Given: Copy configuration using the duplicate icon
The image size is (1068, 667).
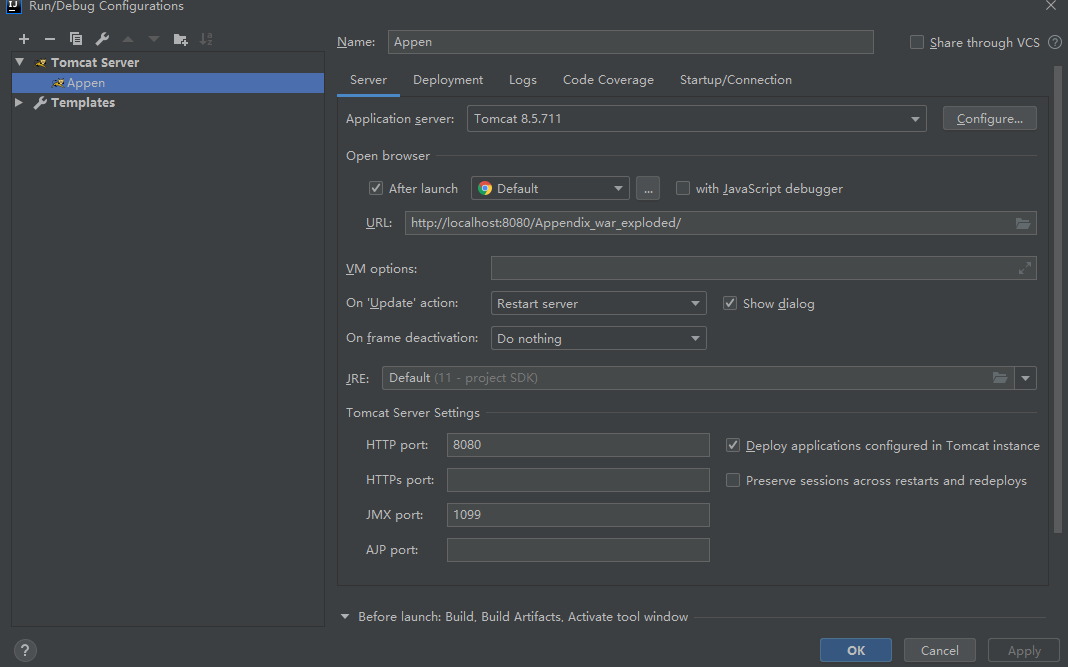Looking at the screenshot, I should pyautogui.click(x=76, y=39).
